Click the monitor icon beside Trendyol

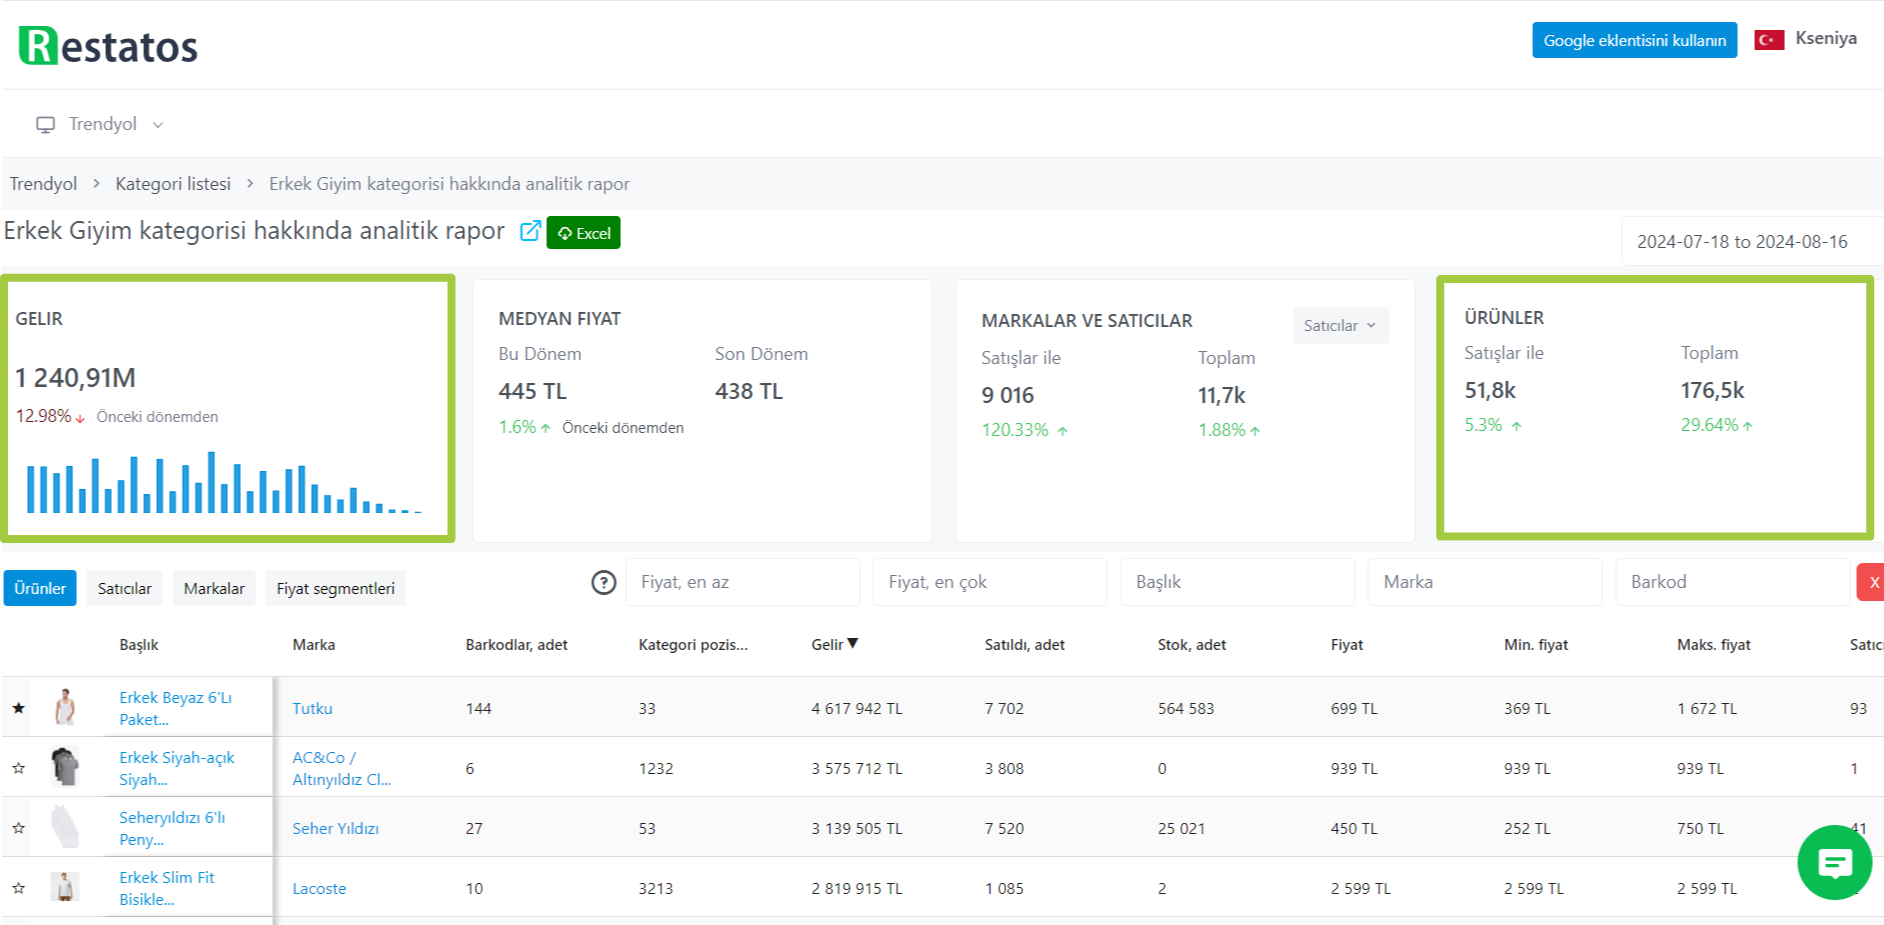(45, 124)
